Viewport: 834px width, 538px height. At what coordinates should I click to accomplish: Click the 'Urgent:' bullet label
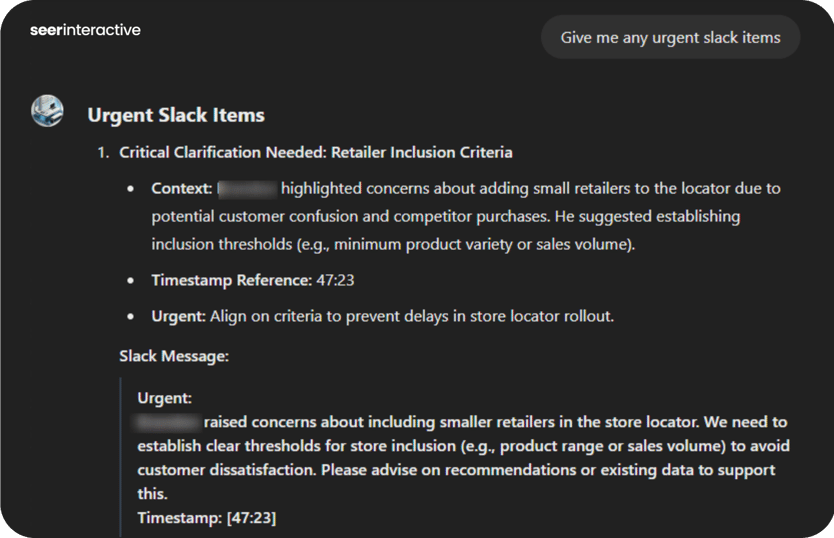(178, 316)
